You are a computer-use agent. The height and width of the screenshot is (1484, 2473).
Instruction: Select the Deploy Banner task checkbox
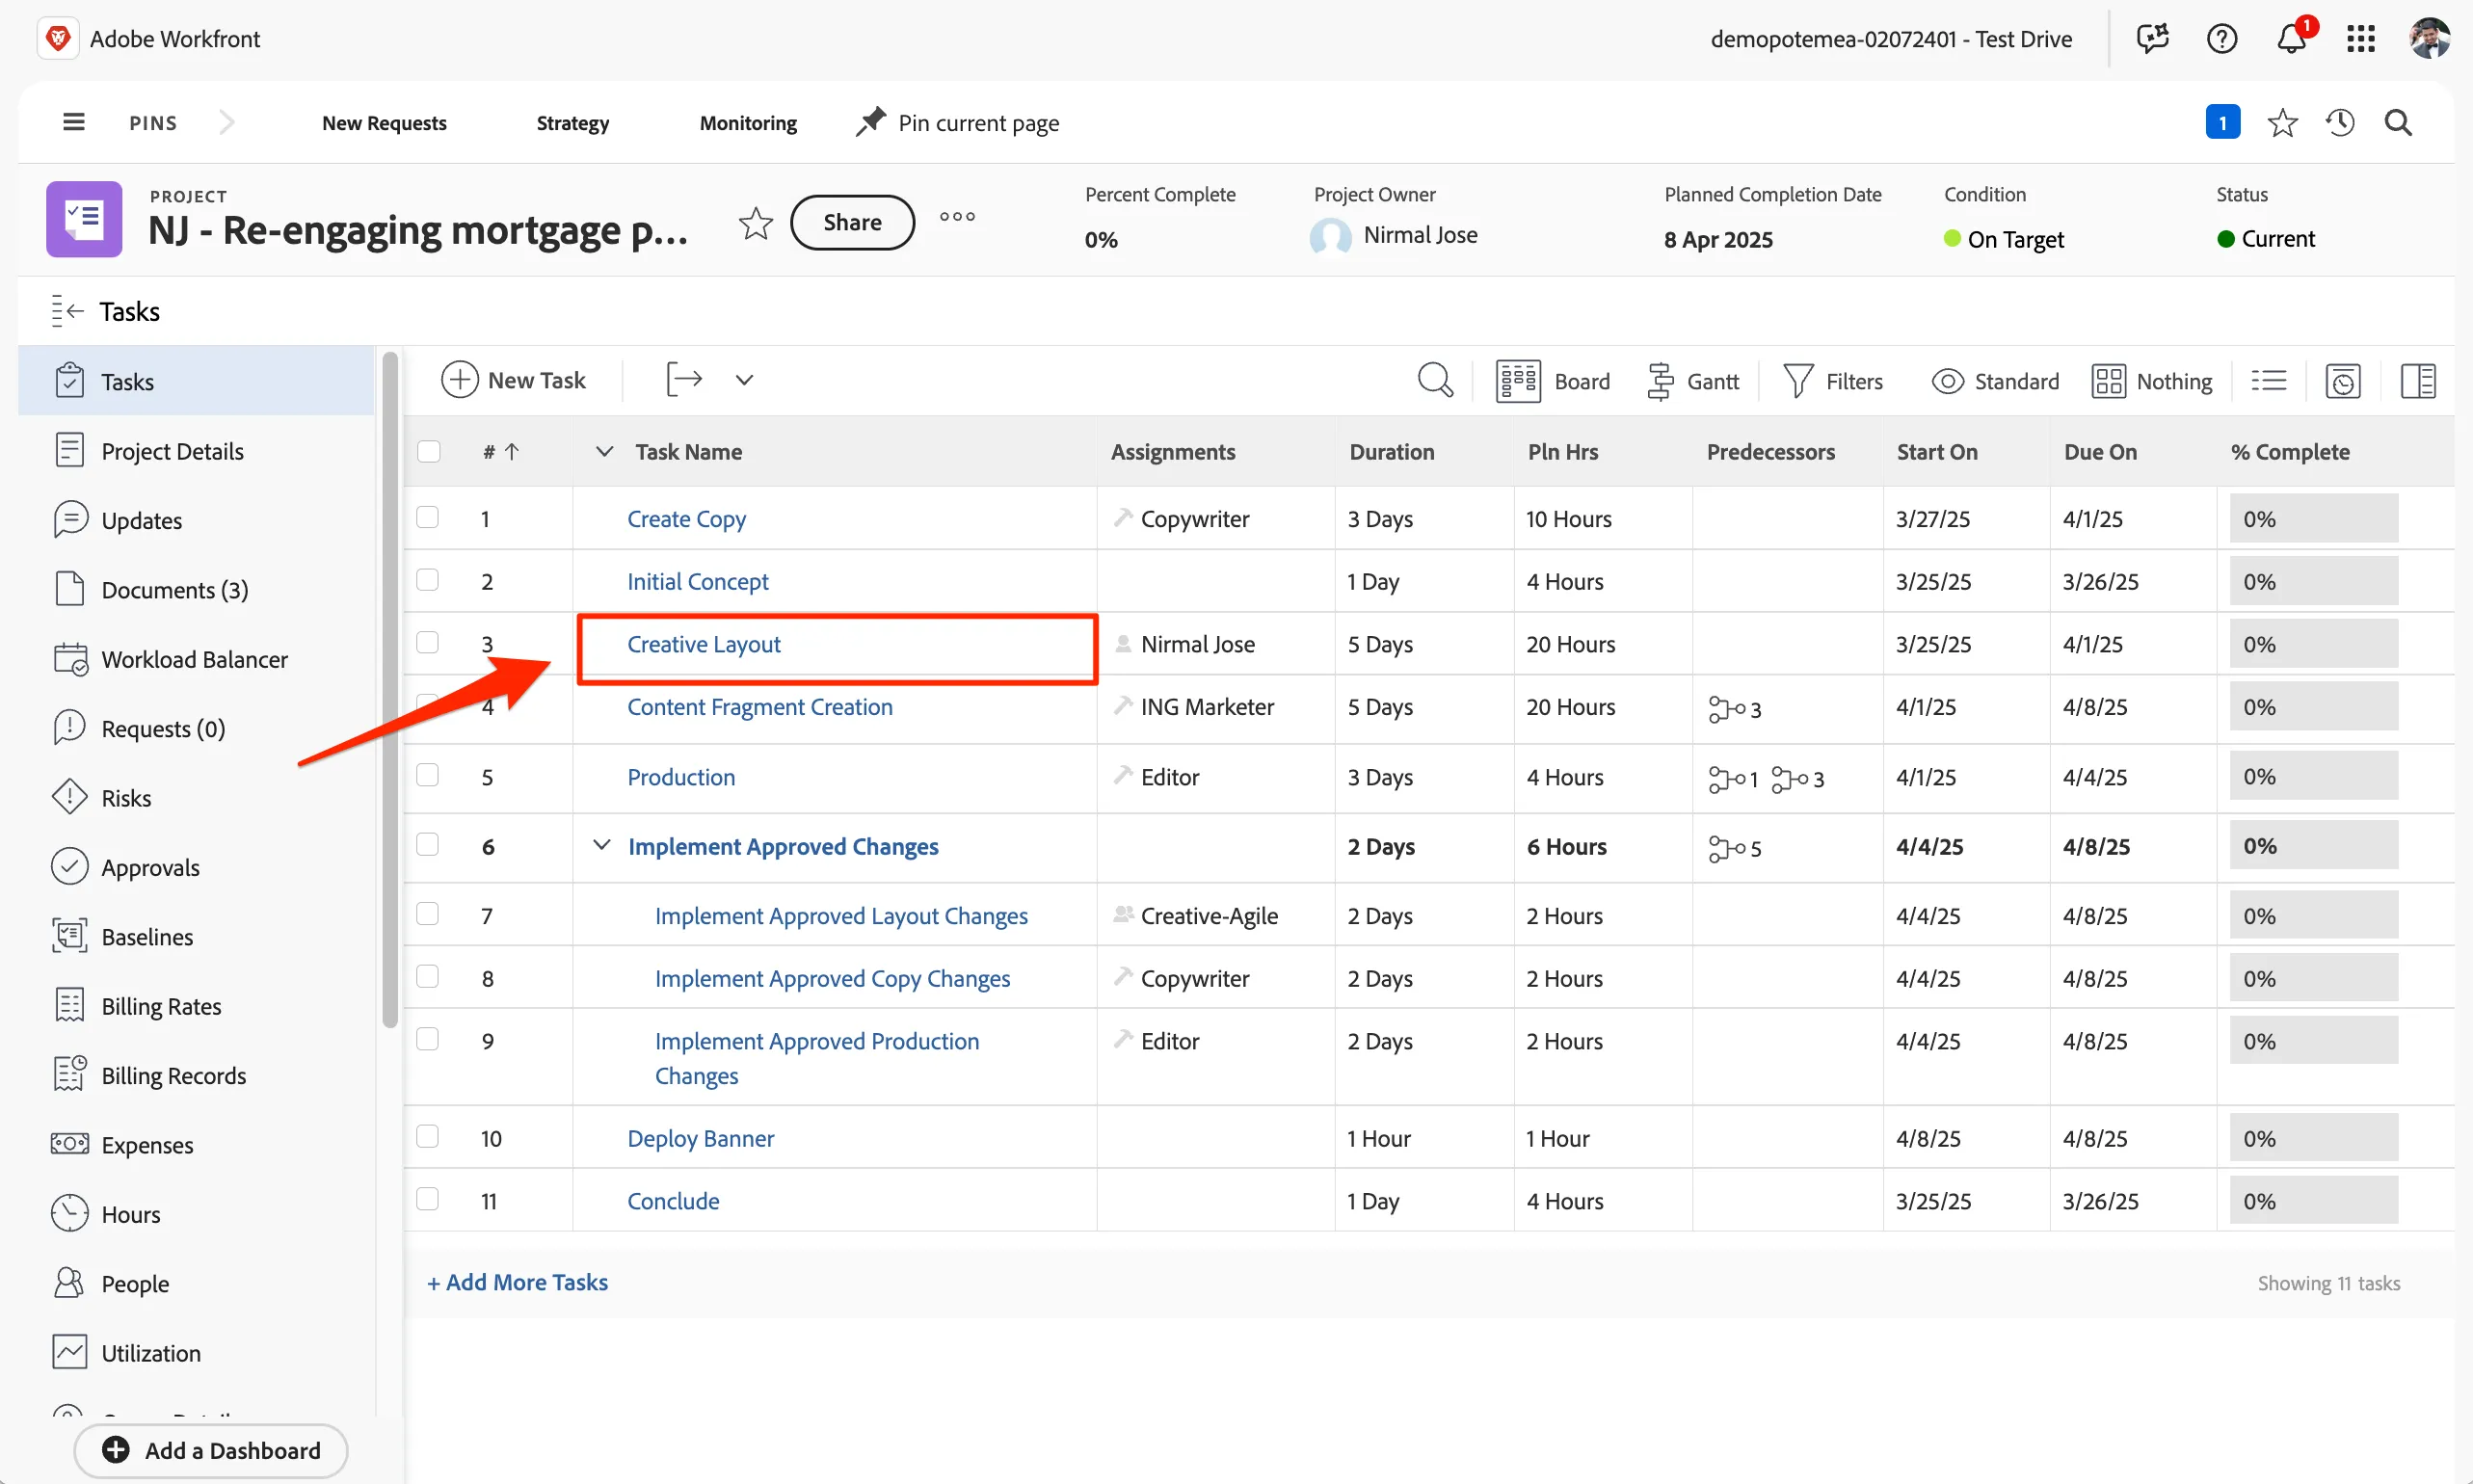[x=428, y=1136]
